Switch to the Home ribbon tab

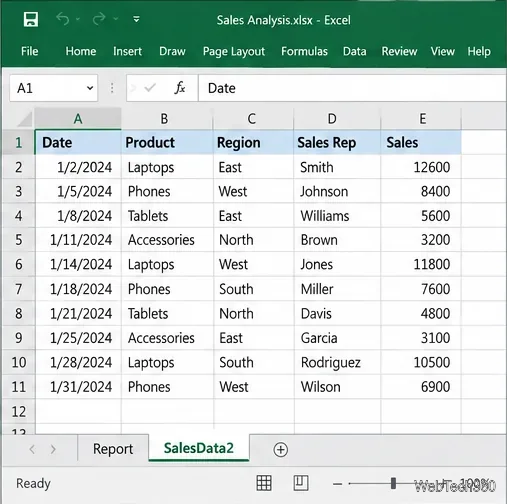(81, 51)
